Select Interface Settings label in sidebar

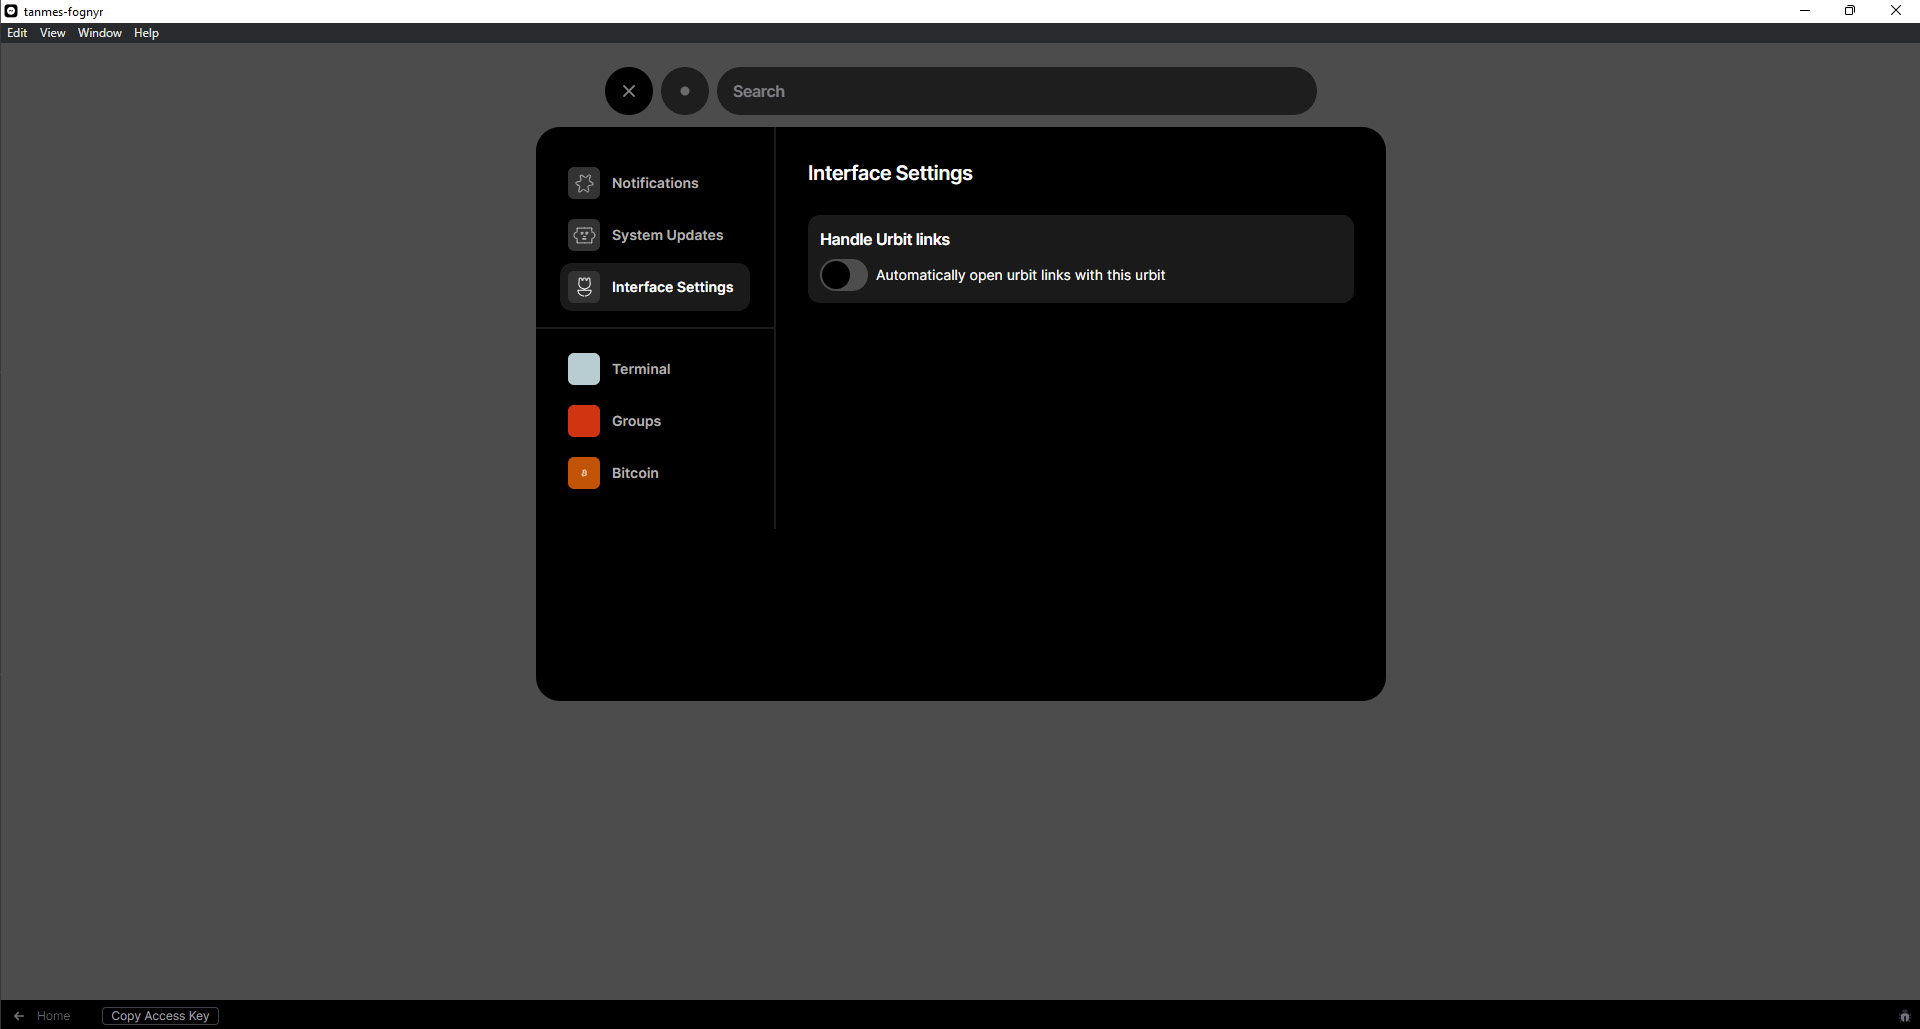click(672, 287)
